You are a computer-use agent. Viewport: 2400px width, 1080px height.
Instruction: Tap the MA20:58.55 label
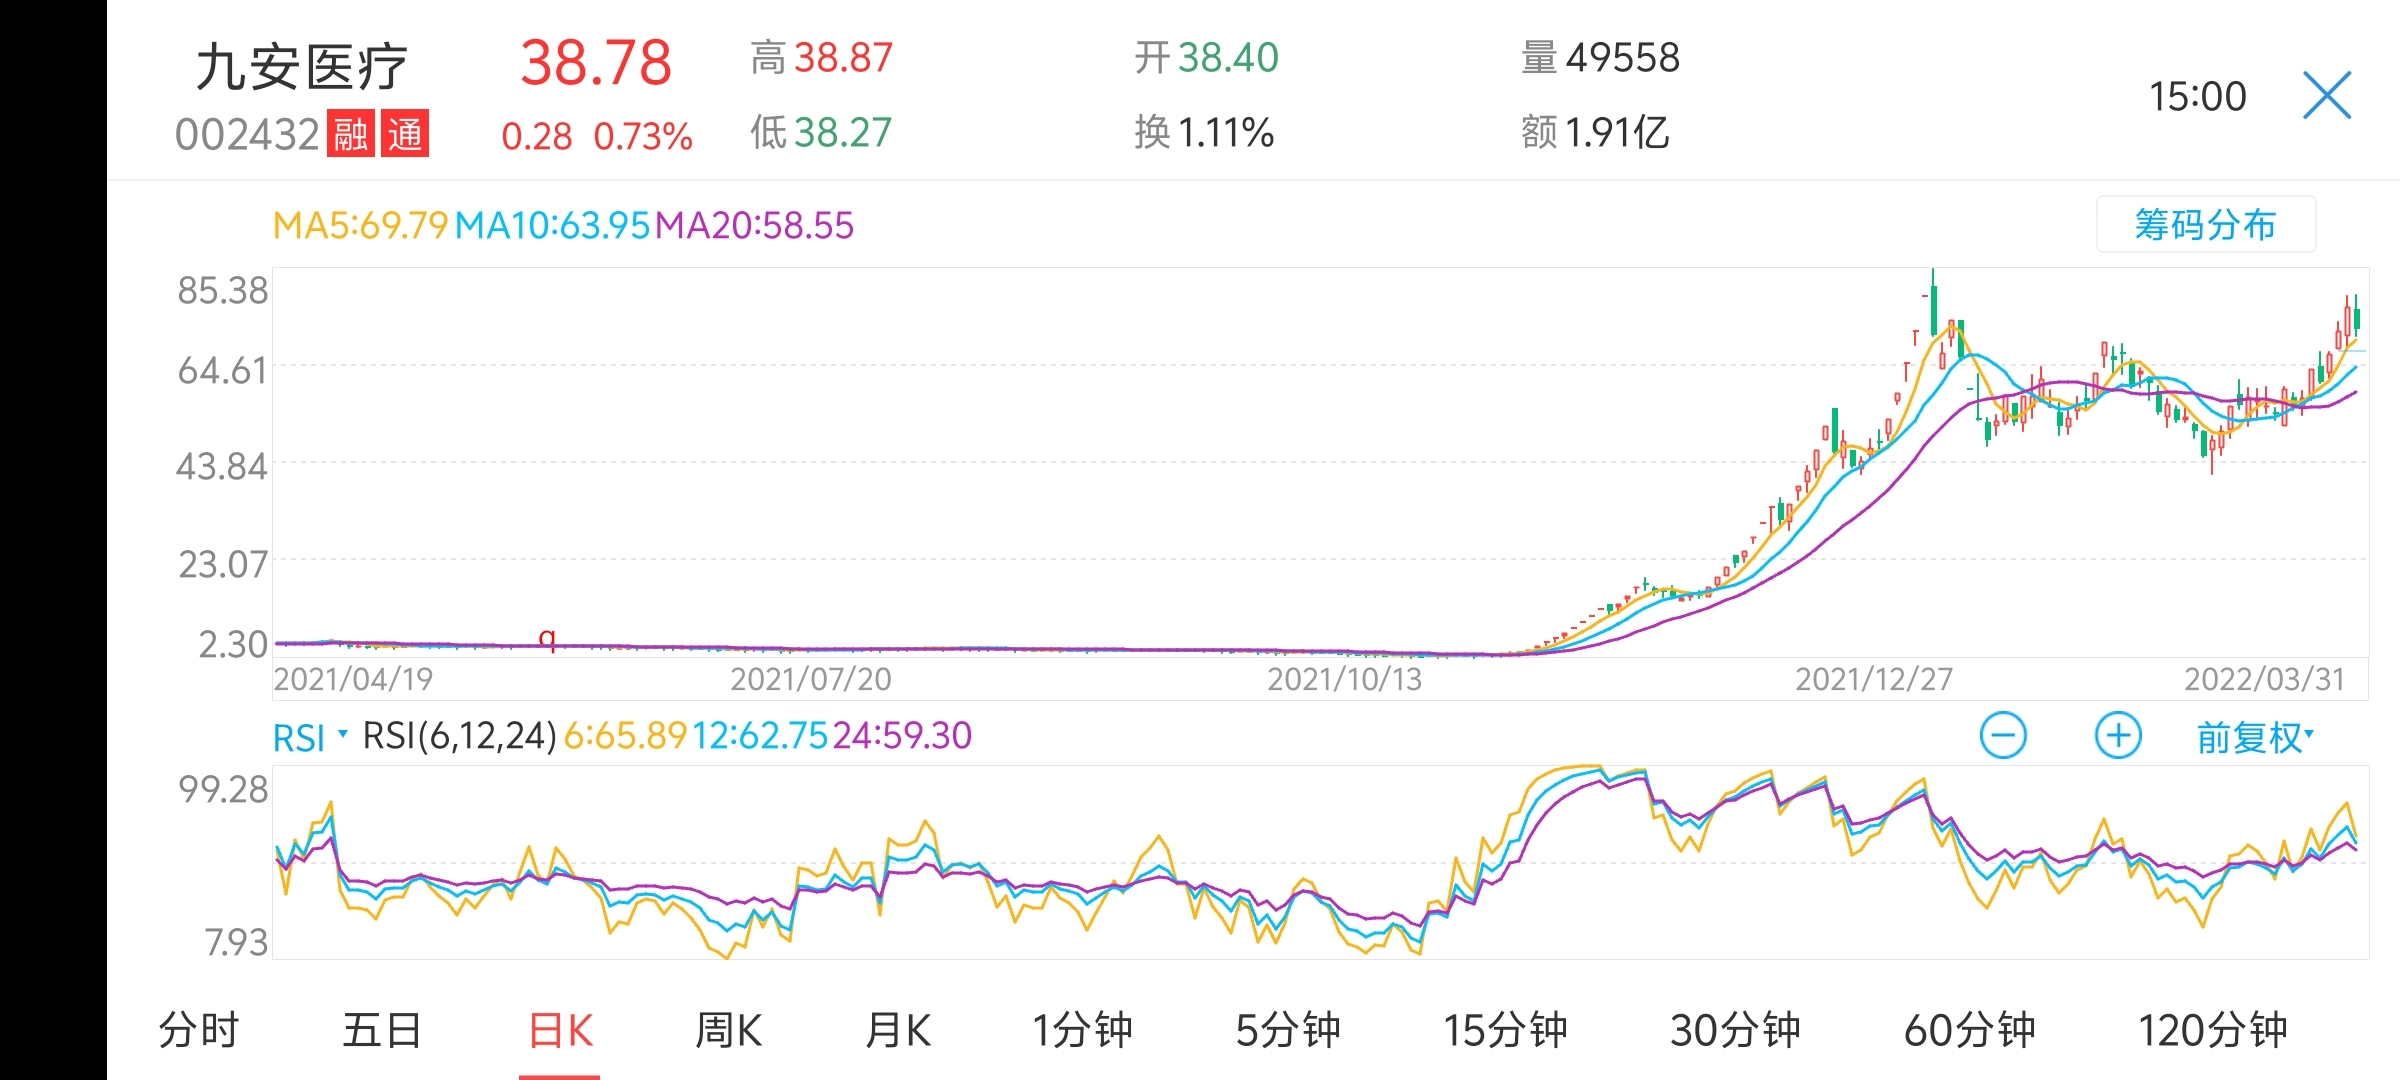pyautogui.click(x=755, y=225)
